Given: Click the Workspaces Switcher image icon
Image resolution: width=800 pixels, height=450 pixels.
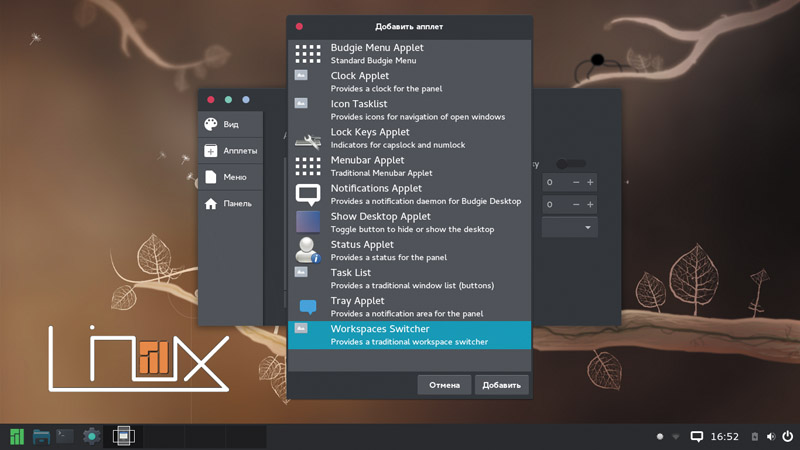Looking at the screenshot, I should click(301, 328).
